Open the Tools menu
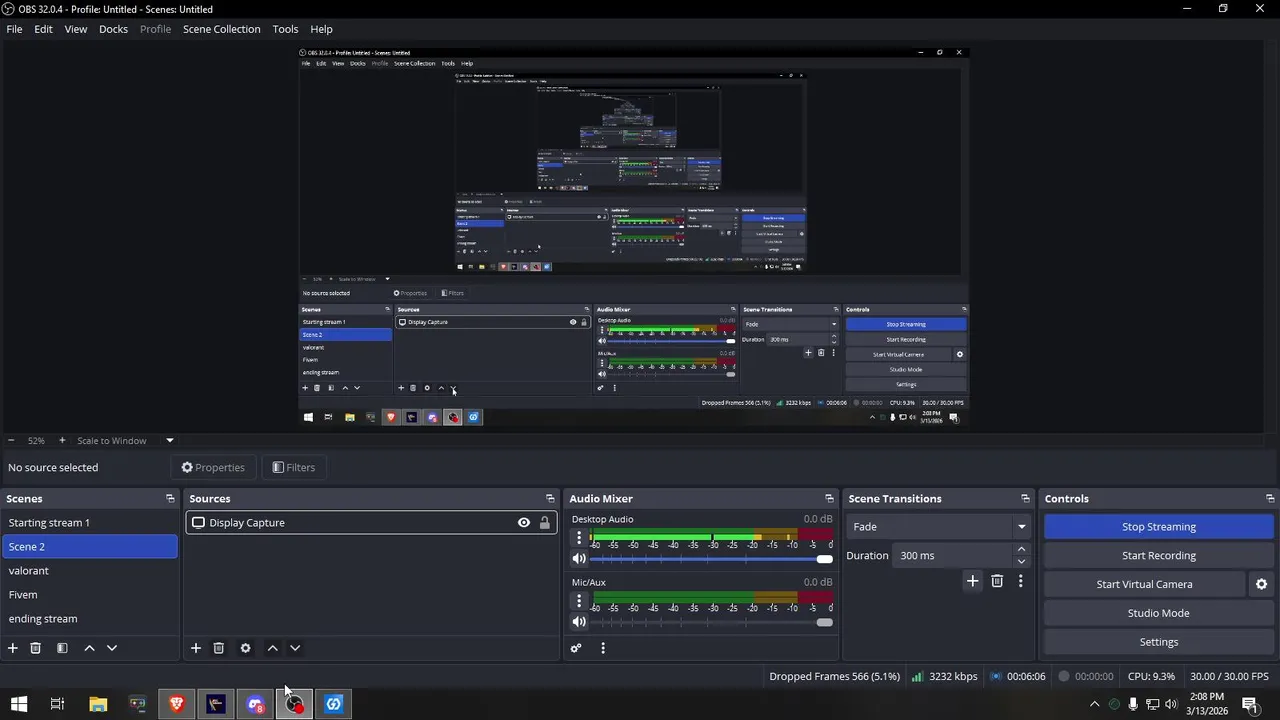Viewport: 1280px width, 720px height. pyautogui.click(x=285, y=29)
